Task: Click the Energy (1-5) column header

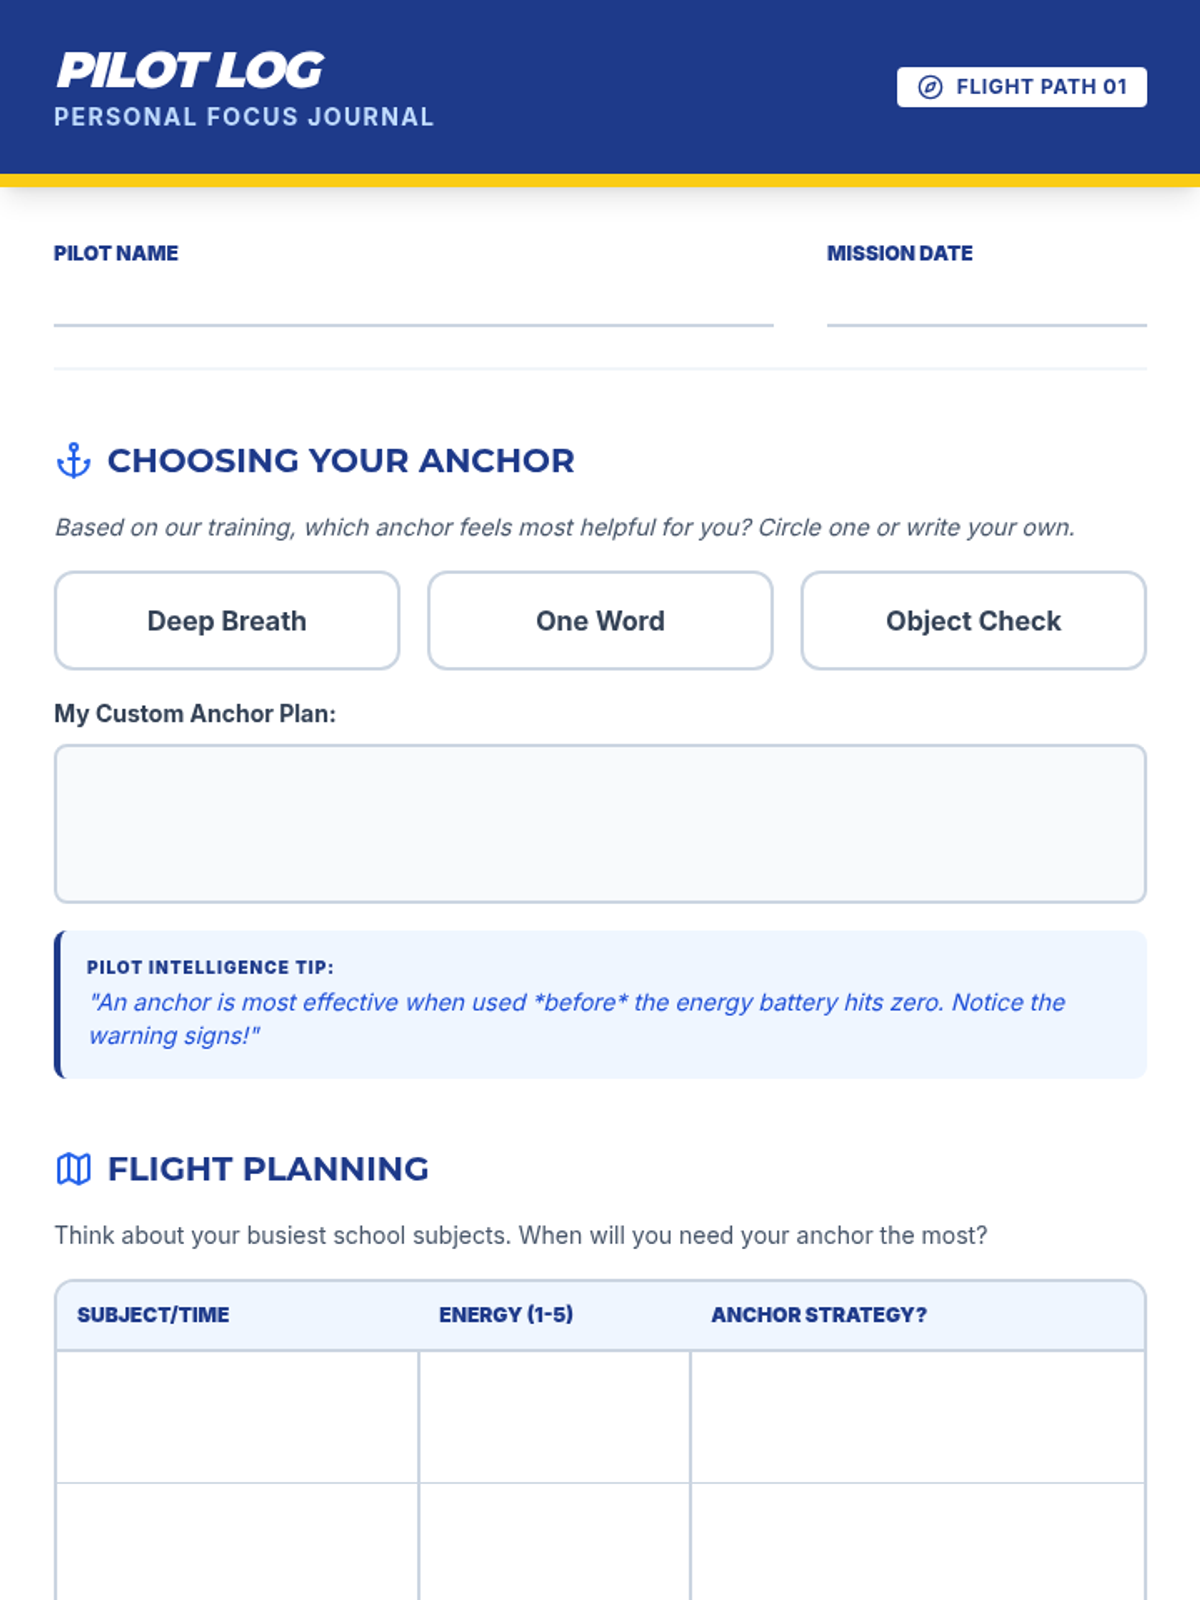Action: 506,1315
